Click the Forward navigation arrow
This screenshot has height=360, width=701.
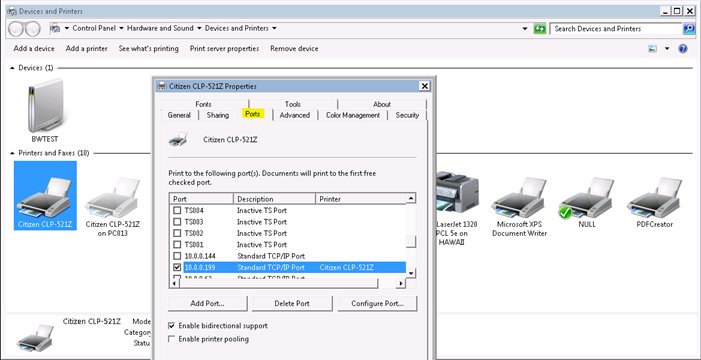[33, 29]
